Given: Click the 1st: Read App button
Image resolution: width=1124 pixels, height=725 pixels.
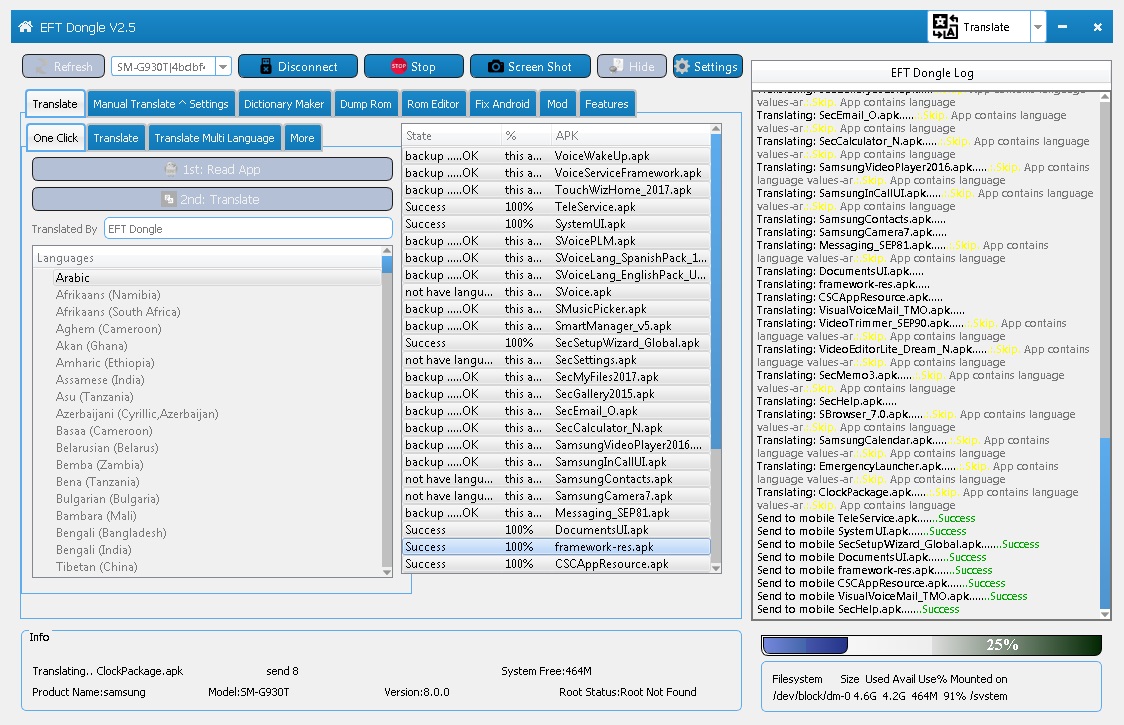Looking at the screenshot, I should coord(212,169).
